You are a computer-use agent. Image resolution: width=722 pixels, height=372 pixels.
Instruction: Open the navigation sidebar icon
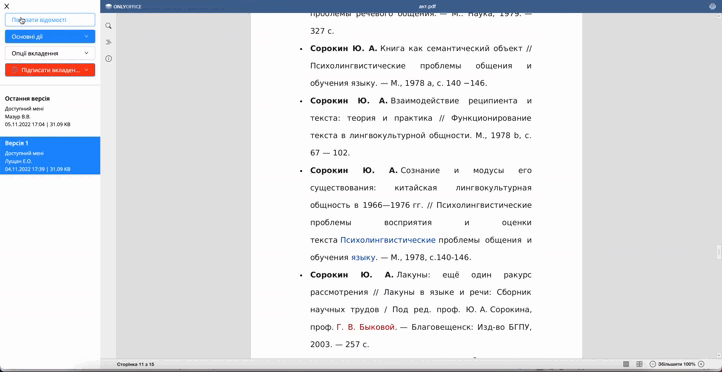(108, 42)
